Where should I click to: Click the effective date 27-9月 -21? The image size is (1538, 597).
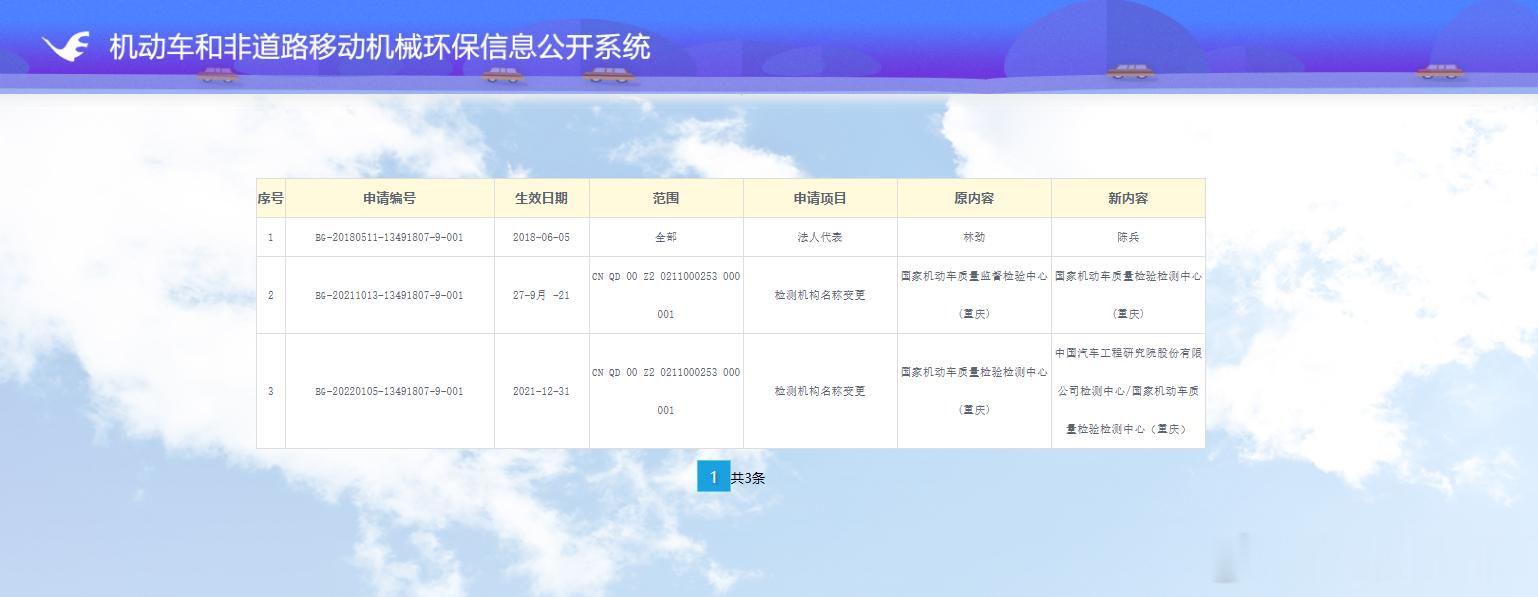pyautogui.click(x=541, y=296)
